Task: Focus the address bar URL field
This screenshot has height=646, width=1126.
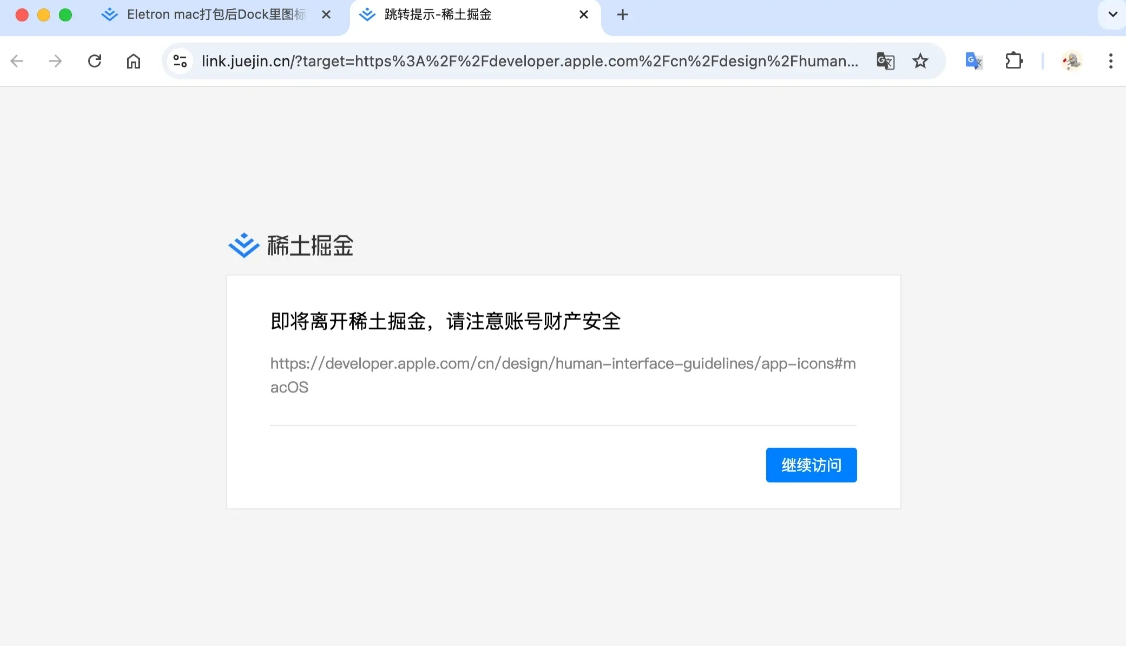Action: pyautogui.click(x=530, y=61)
